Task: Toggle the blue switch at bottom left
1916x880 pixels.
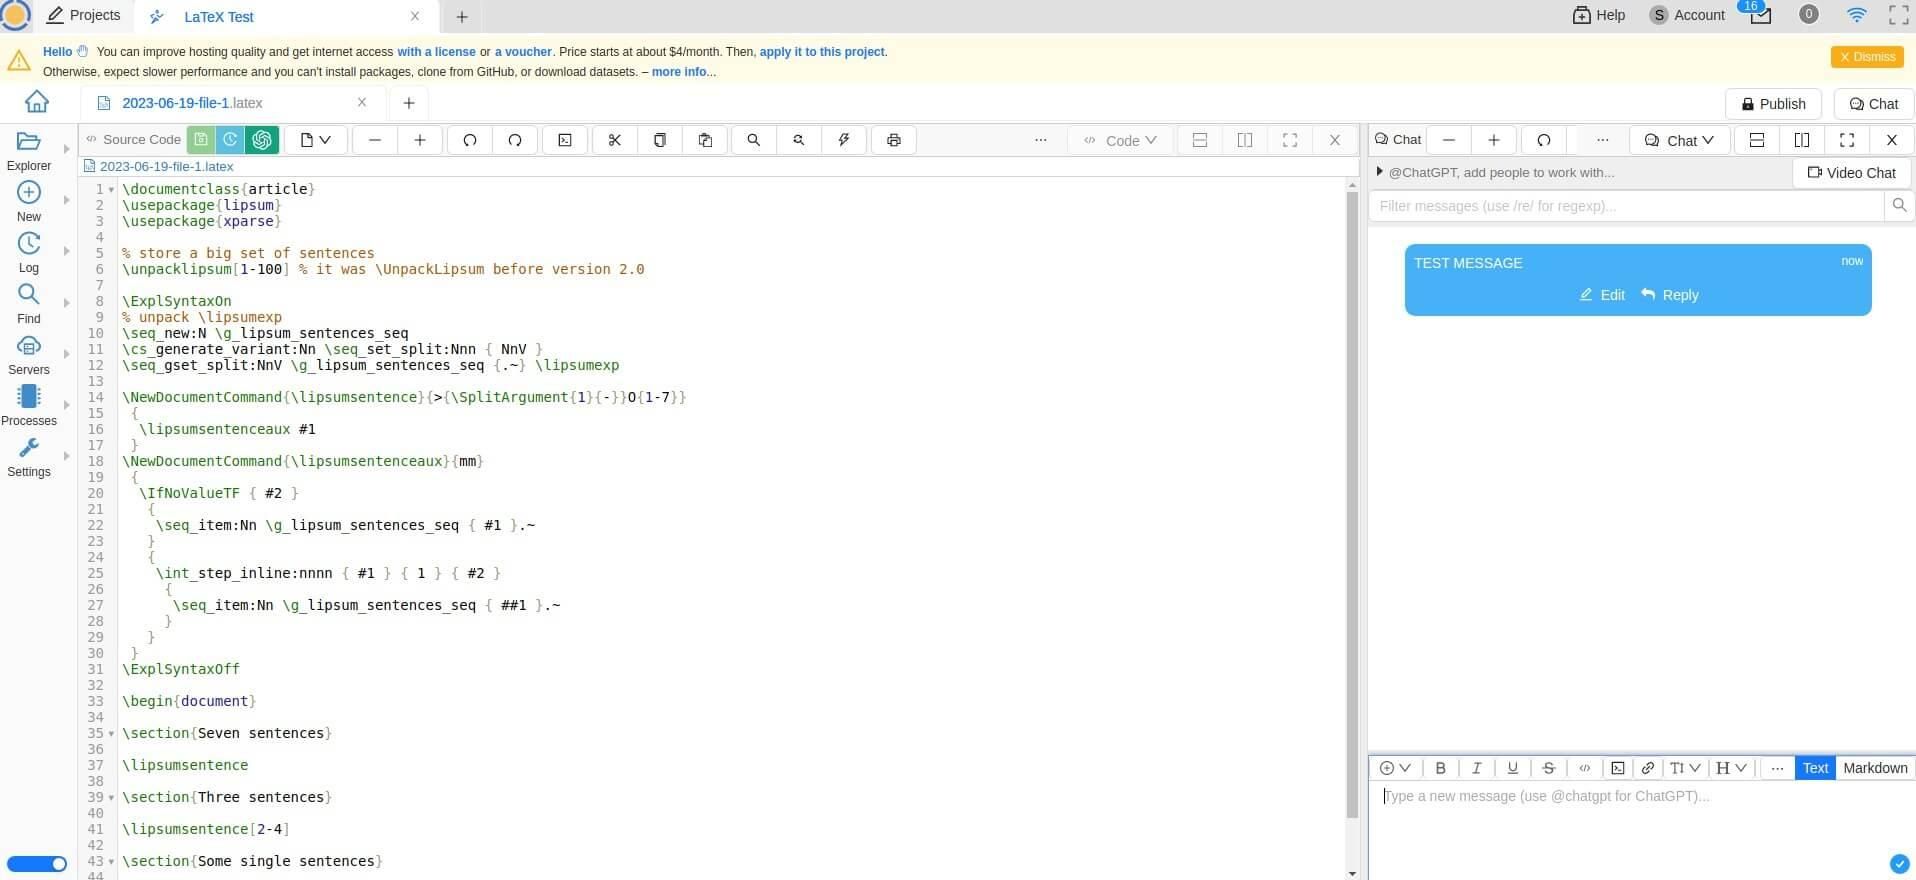Action: [x=37, y=864]
